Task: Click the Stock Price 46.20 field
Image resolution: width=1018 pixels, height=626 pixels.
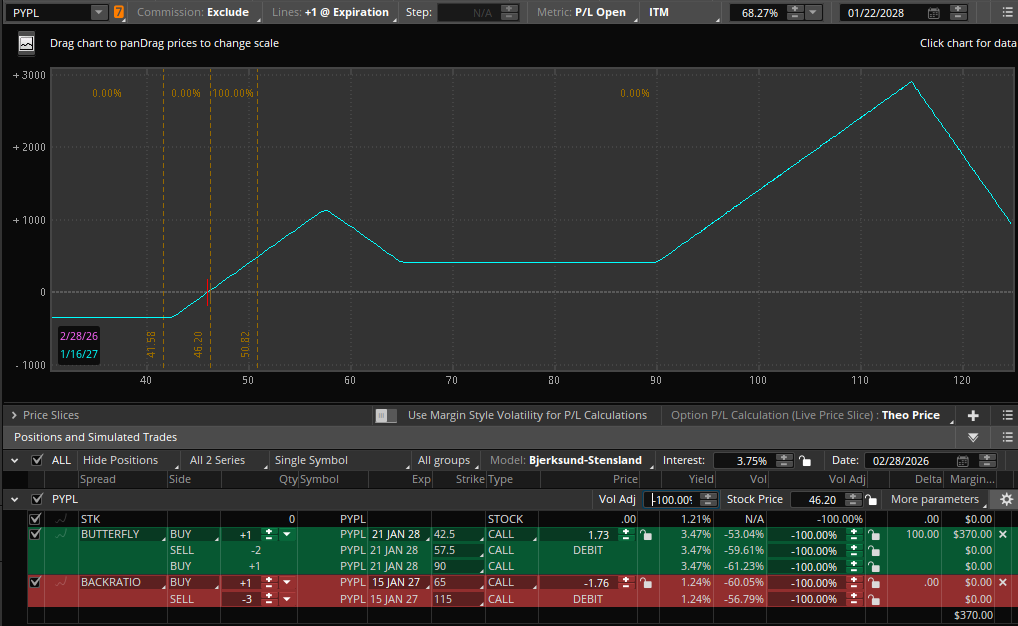Action: (x=817, y=499)
